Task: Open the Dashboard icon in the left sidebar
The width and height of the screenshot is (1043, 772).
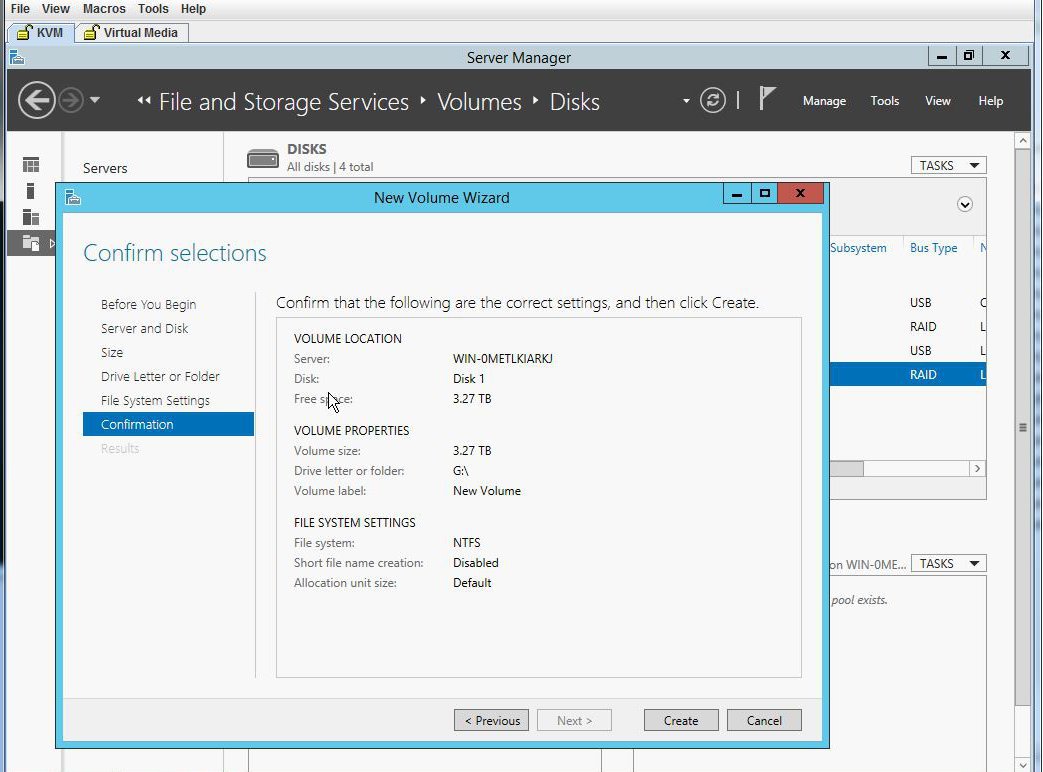Action: 31,165
